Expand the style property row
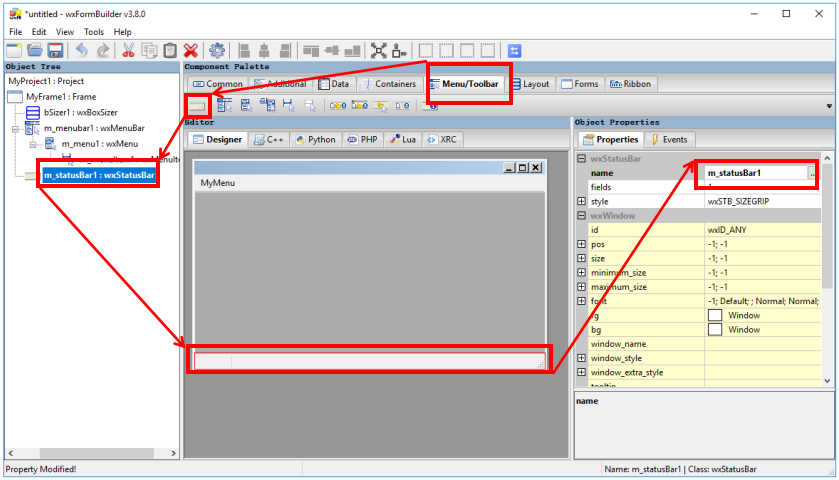 pos(582,201)
